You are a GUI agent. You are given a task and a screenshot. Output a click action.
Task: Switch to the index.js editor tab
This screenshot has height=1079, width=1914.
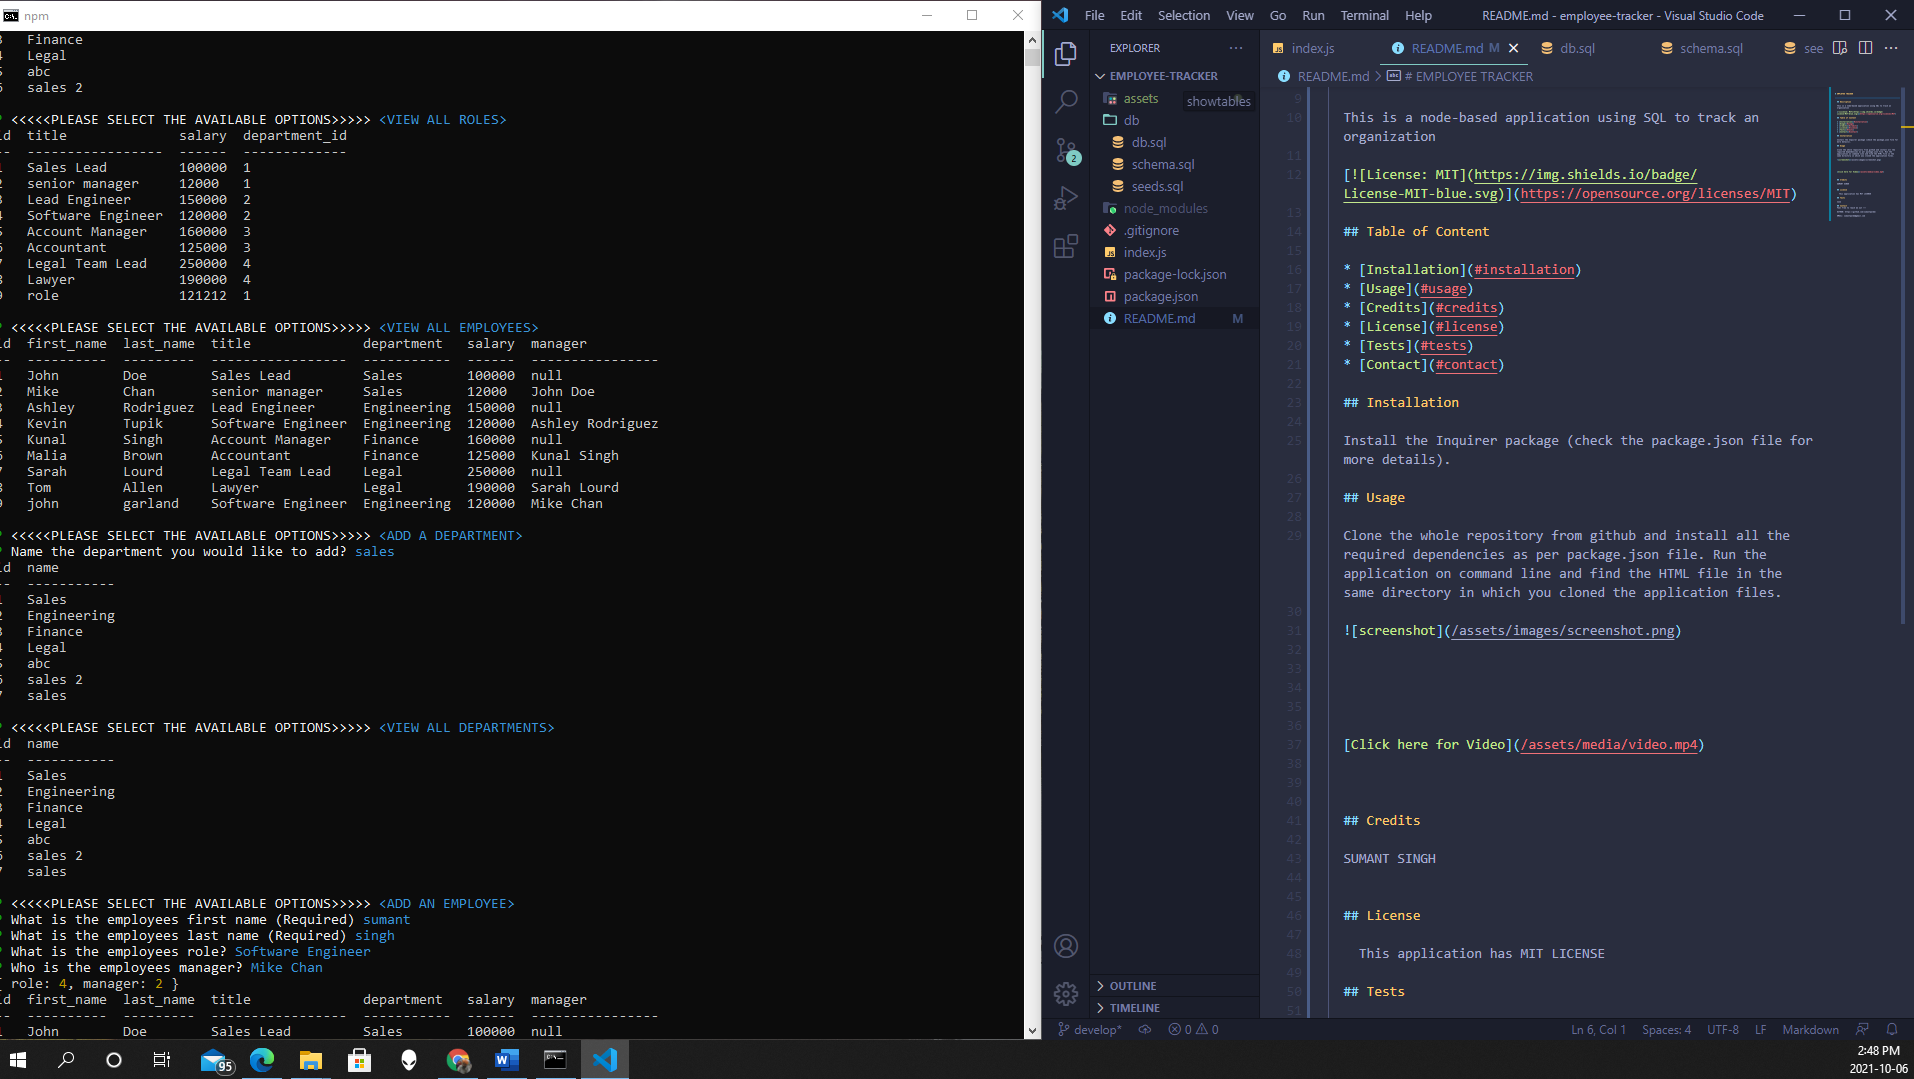point(1312,48)
